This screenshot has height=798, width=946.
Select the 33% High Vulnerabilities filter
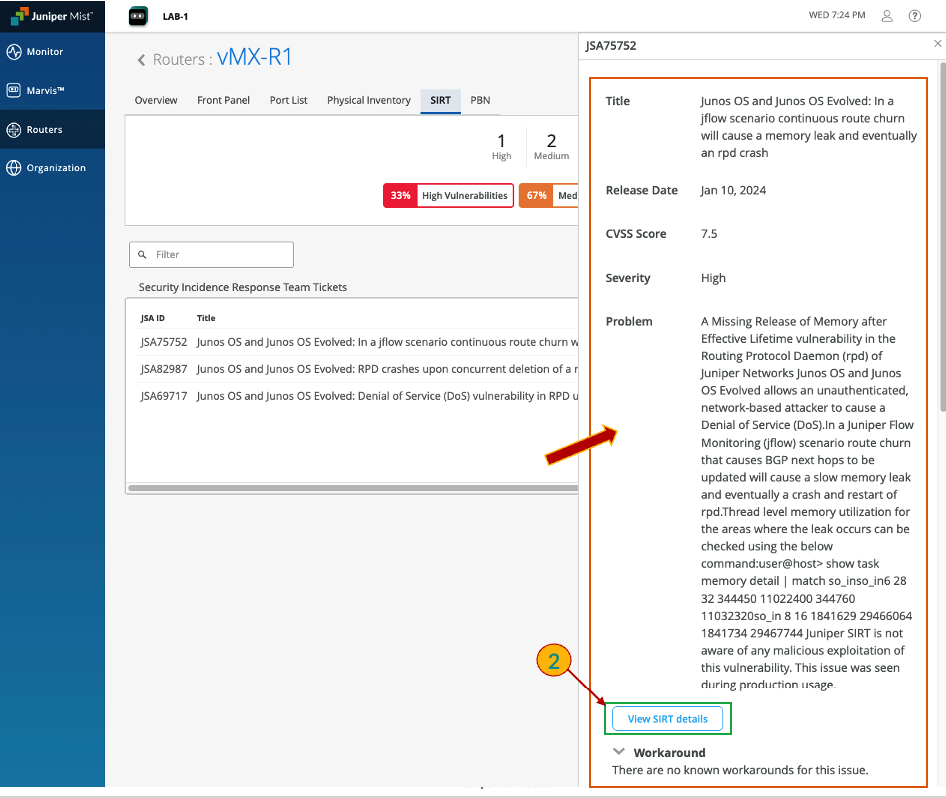tap(448, 196)
